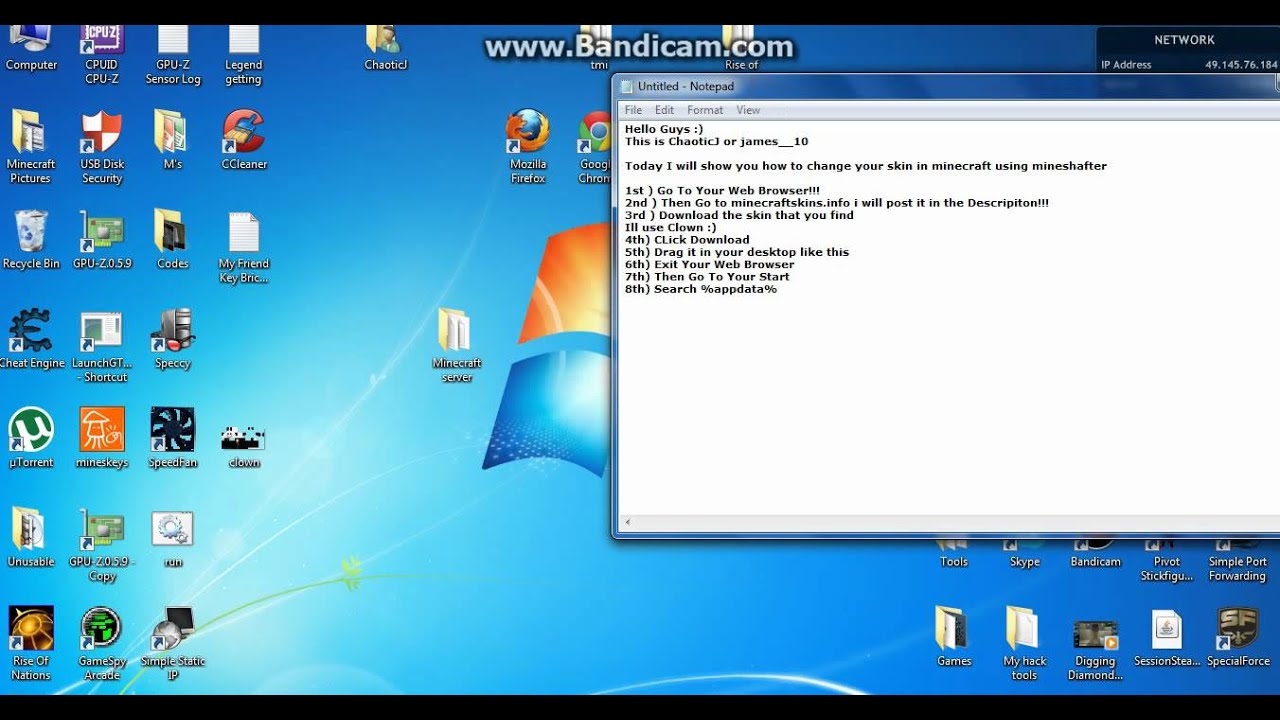The width and height of the screenshot is (1280, 720).
Task: Launch Cheat Engine
Action: point(31,339)
